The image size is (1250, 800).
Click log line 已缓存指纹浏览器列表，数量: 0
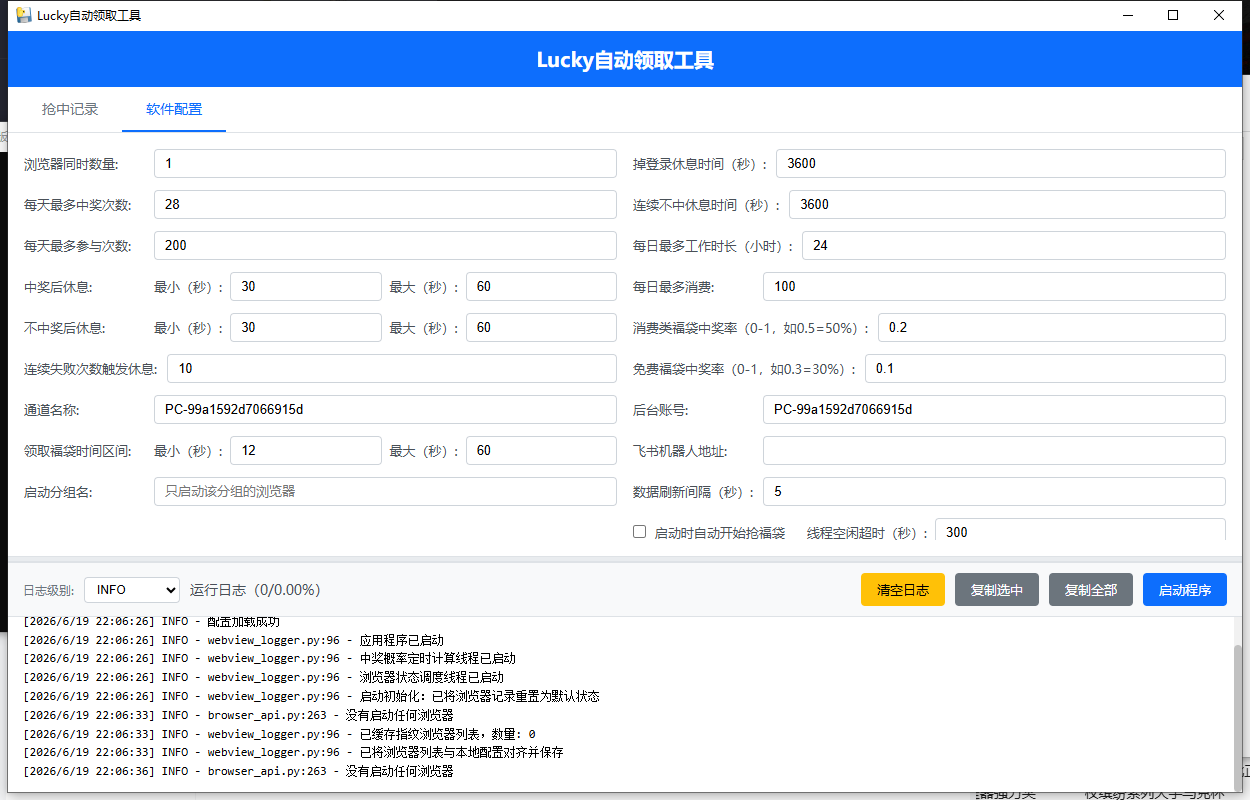(280, 734)
